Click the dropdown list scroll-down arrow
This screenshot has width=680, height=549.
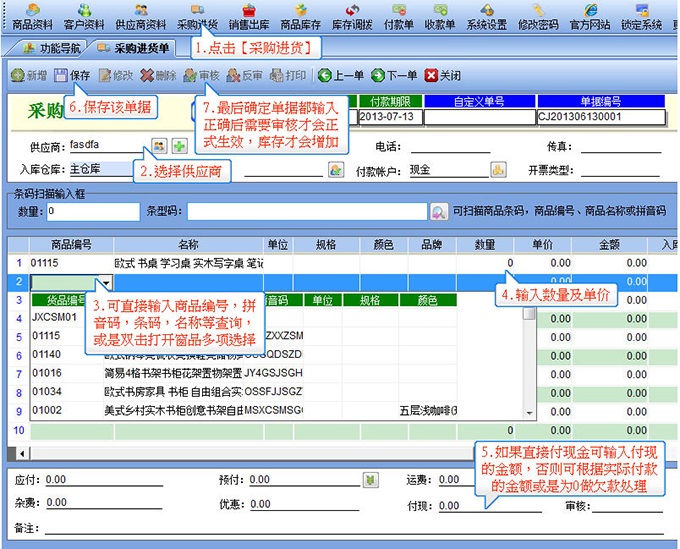pos(529,413)
